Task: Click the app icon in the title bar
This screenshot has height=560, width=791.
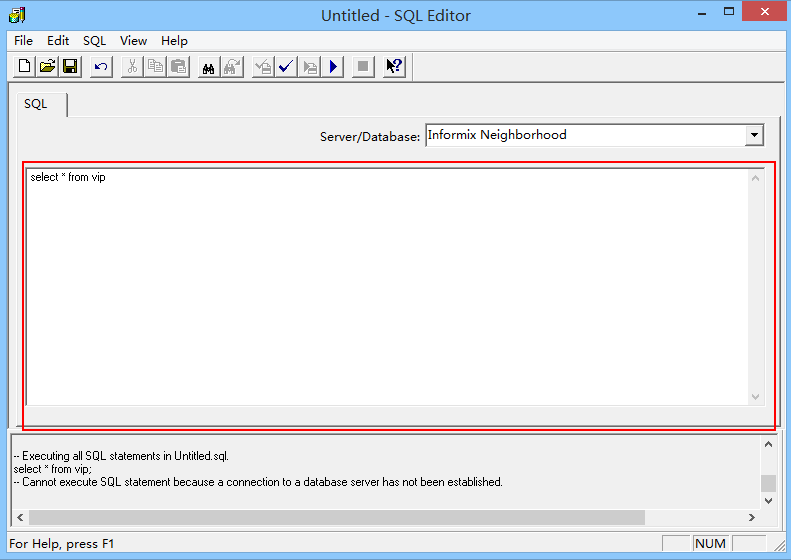Action: [17, 15]
